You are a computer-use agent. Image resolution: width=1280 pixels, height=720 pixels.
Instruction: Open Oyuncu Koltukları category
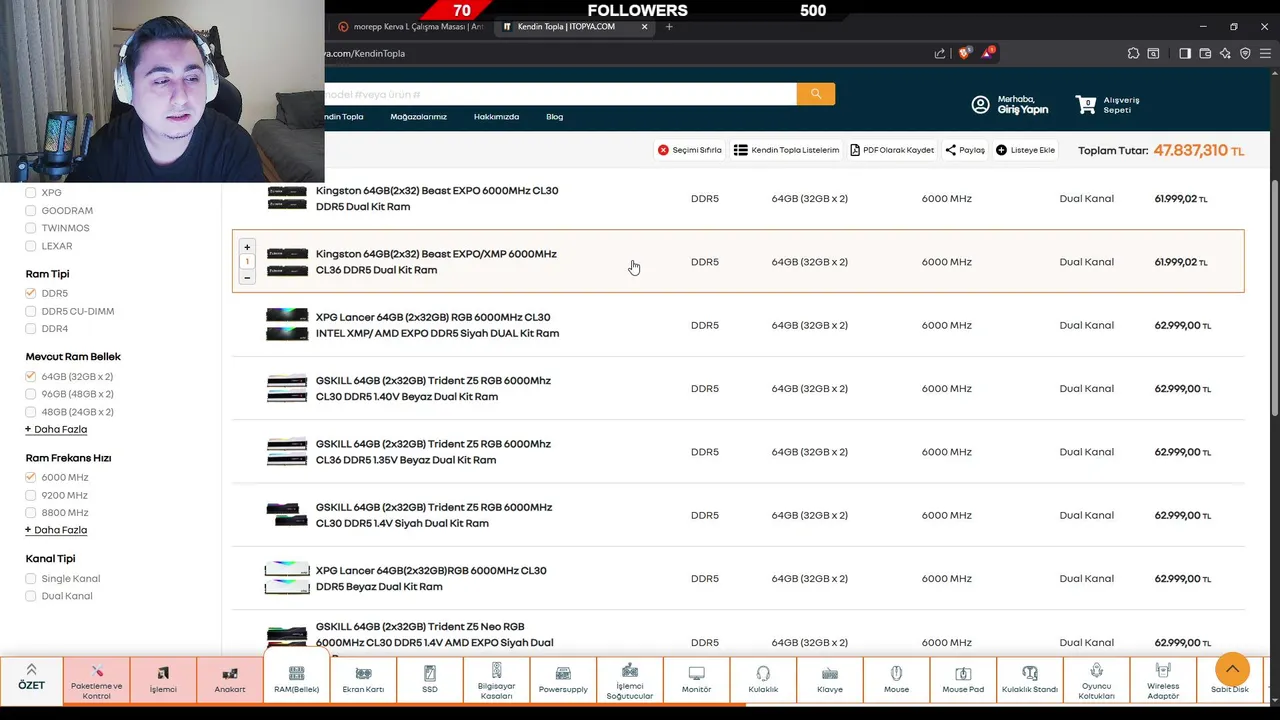(1096, 680)
